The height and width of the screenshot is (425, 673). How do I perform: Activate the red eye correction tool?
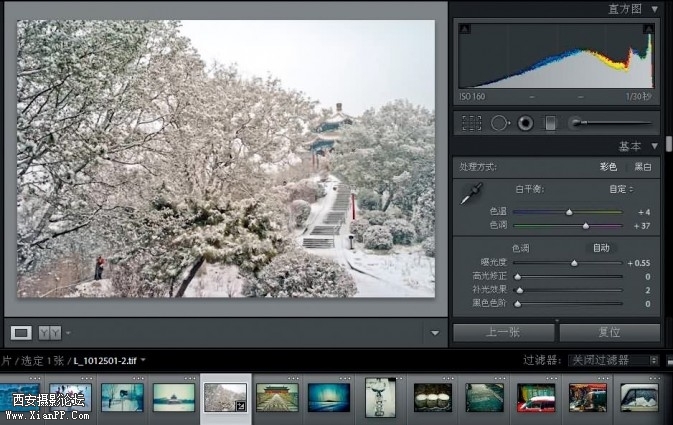click(524, 123)
